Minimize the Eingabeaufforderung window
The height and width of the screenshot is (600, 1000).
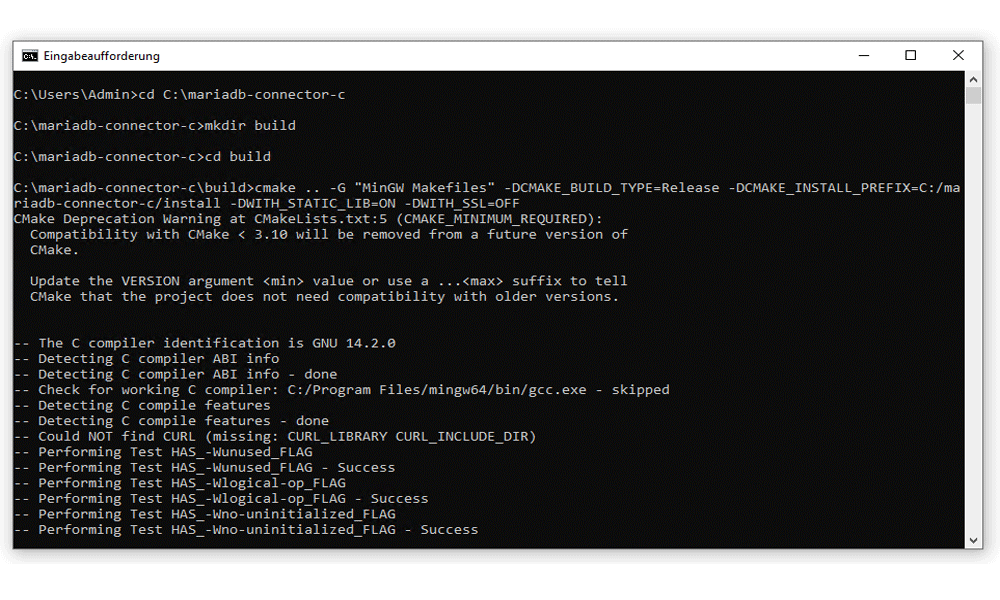[864, 55]
